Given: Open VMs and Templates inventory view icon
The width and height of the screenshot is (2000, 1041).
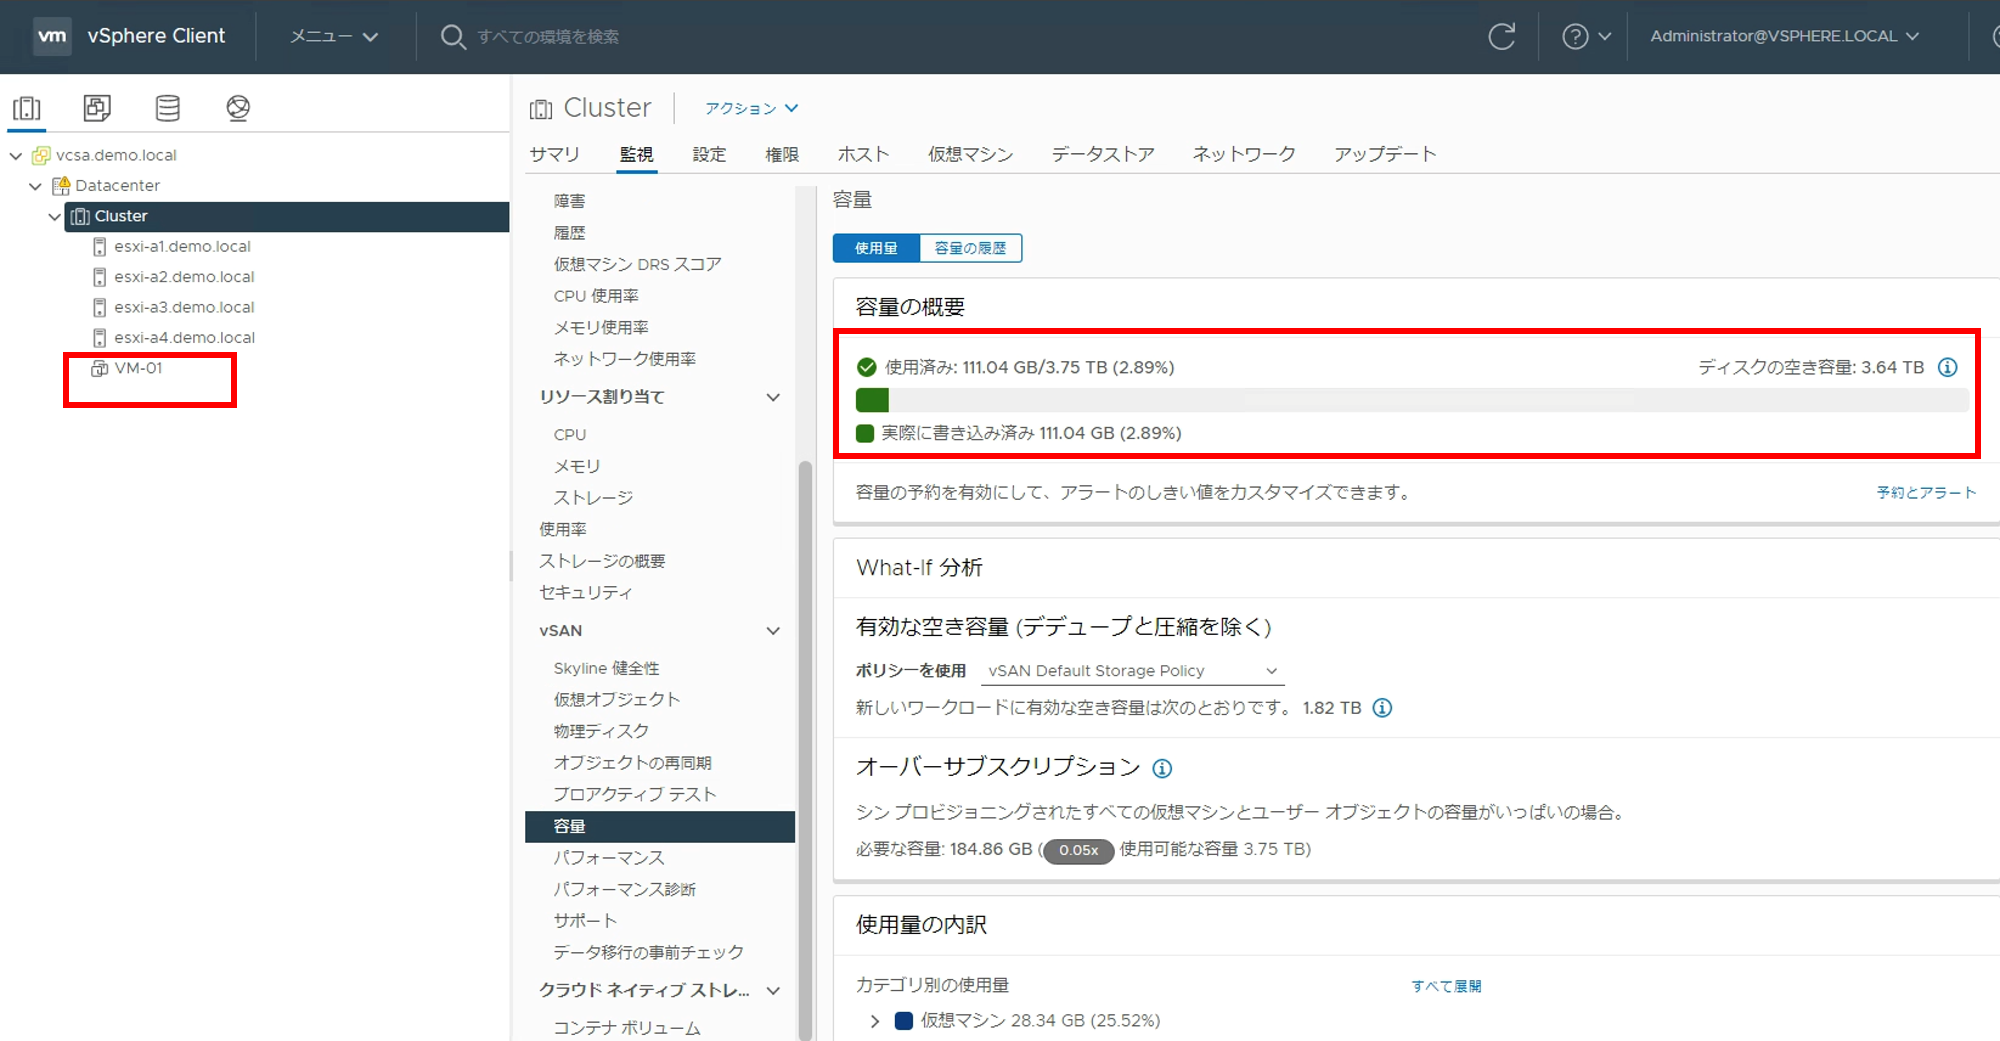Looking at the screenshot, I should click(x=97, y=108).
